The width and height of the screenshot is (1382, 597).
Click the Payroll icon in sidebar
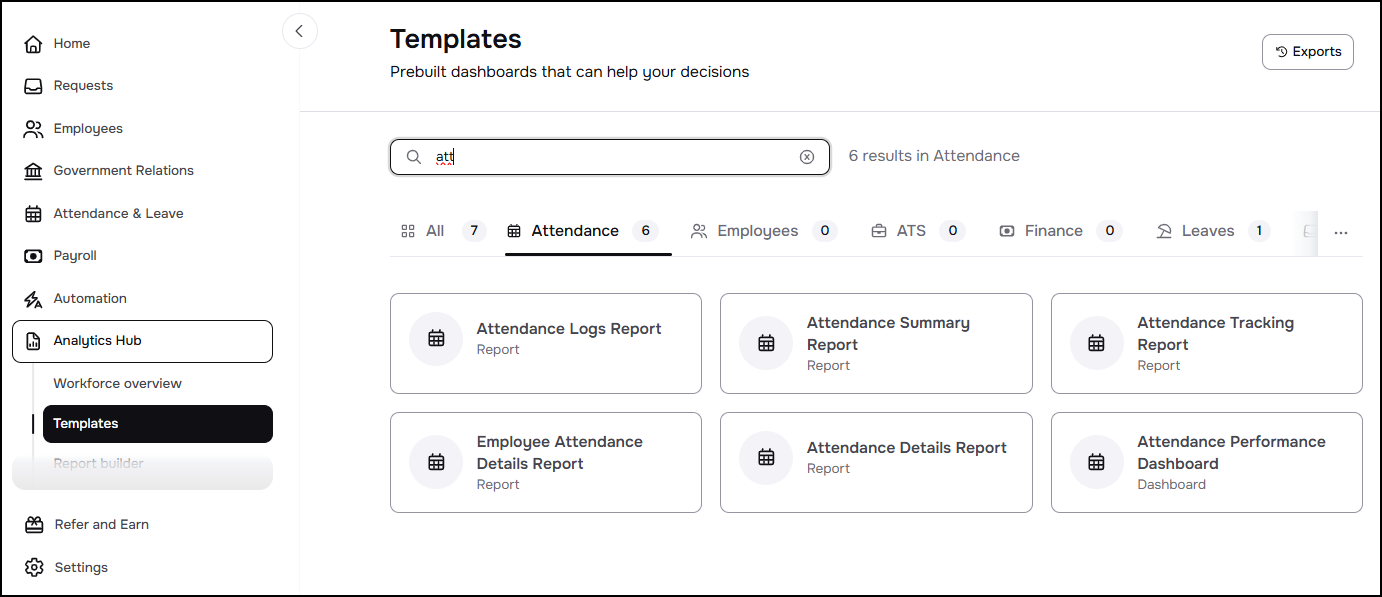[x=34, y=256]
